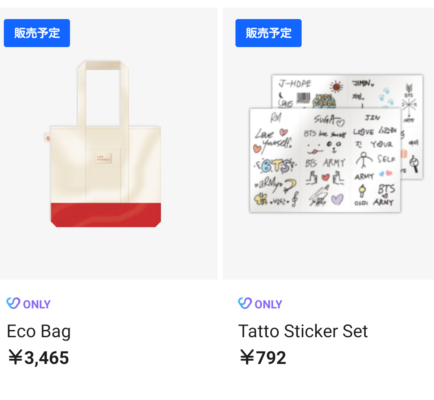Click the SUGA column on the sticker sheet

325,160
